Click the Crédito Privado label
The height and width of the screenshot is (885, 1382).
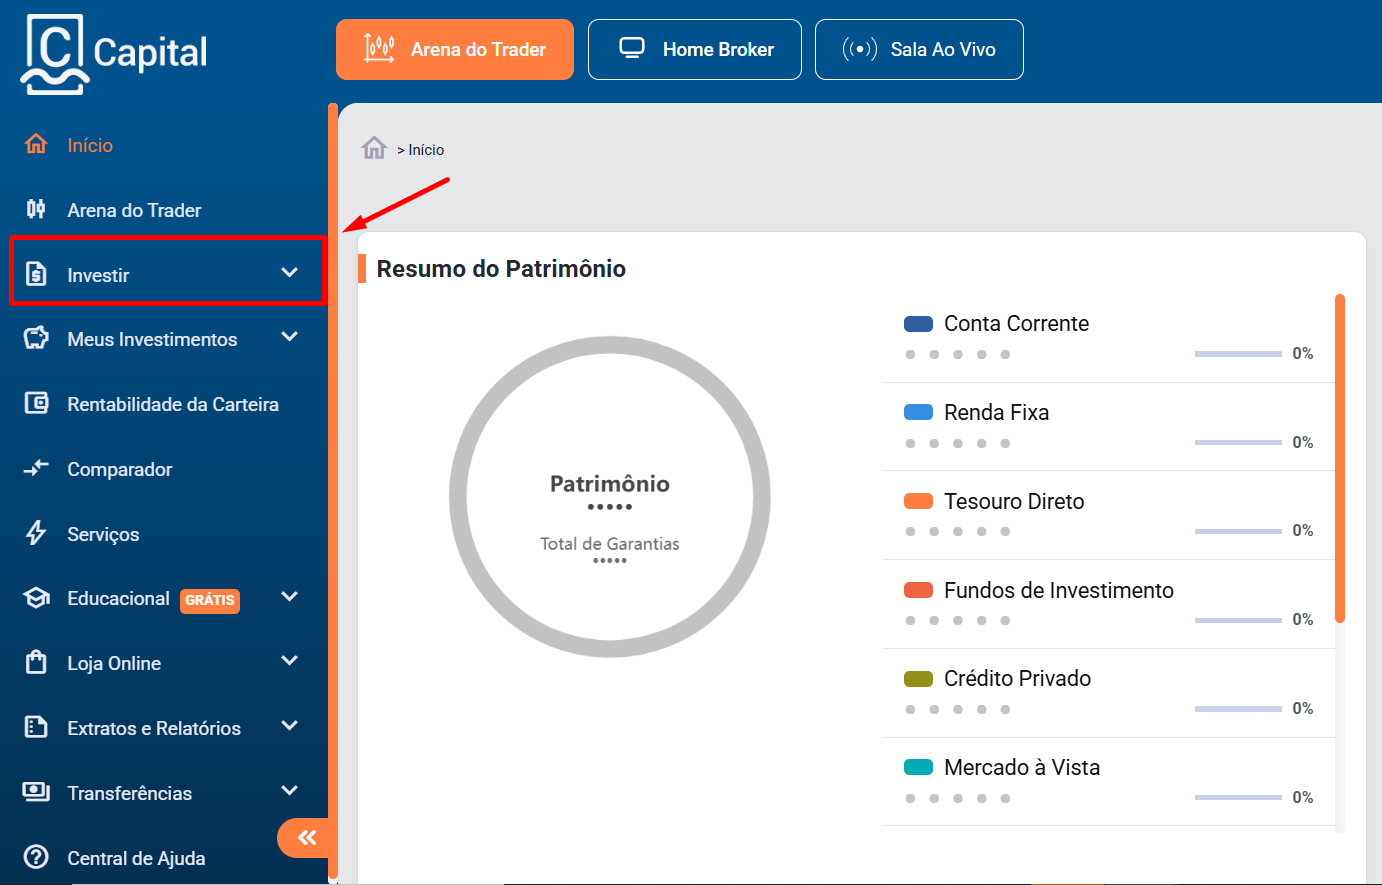[1017, 679]
